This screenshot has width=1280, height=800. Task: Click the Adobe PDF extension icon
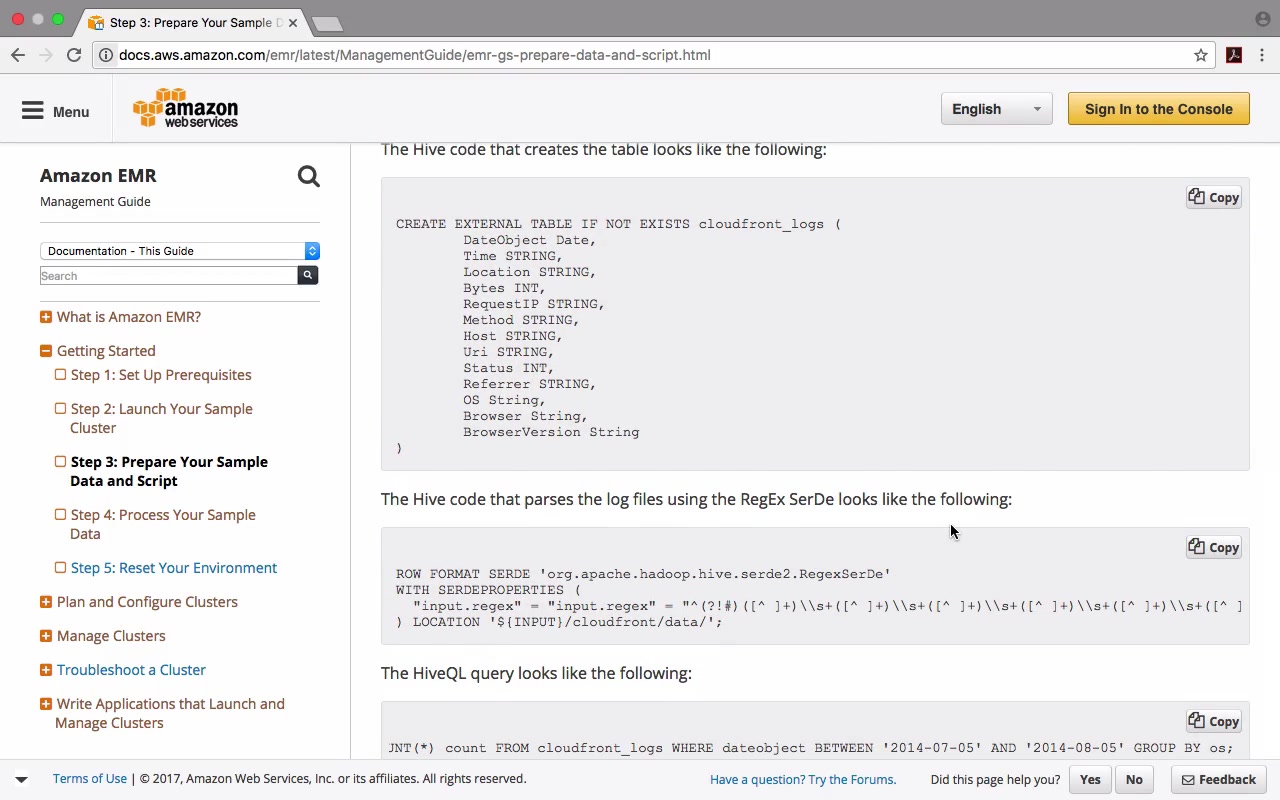pyautogui.click(x=1234, y=55)
